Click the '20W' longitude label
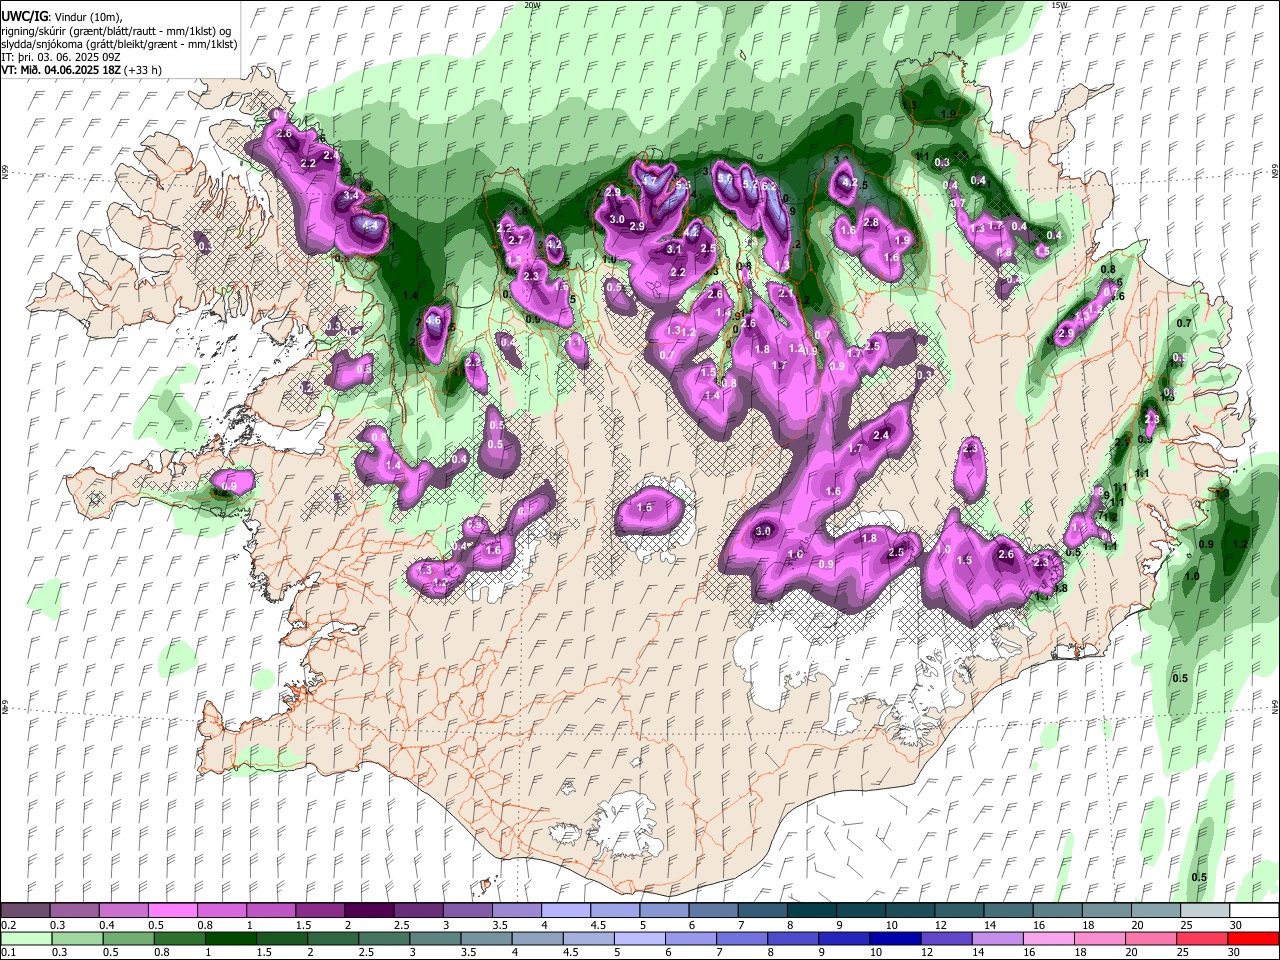Screen dimensions: 1280x960 [x=532, y=5]
